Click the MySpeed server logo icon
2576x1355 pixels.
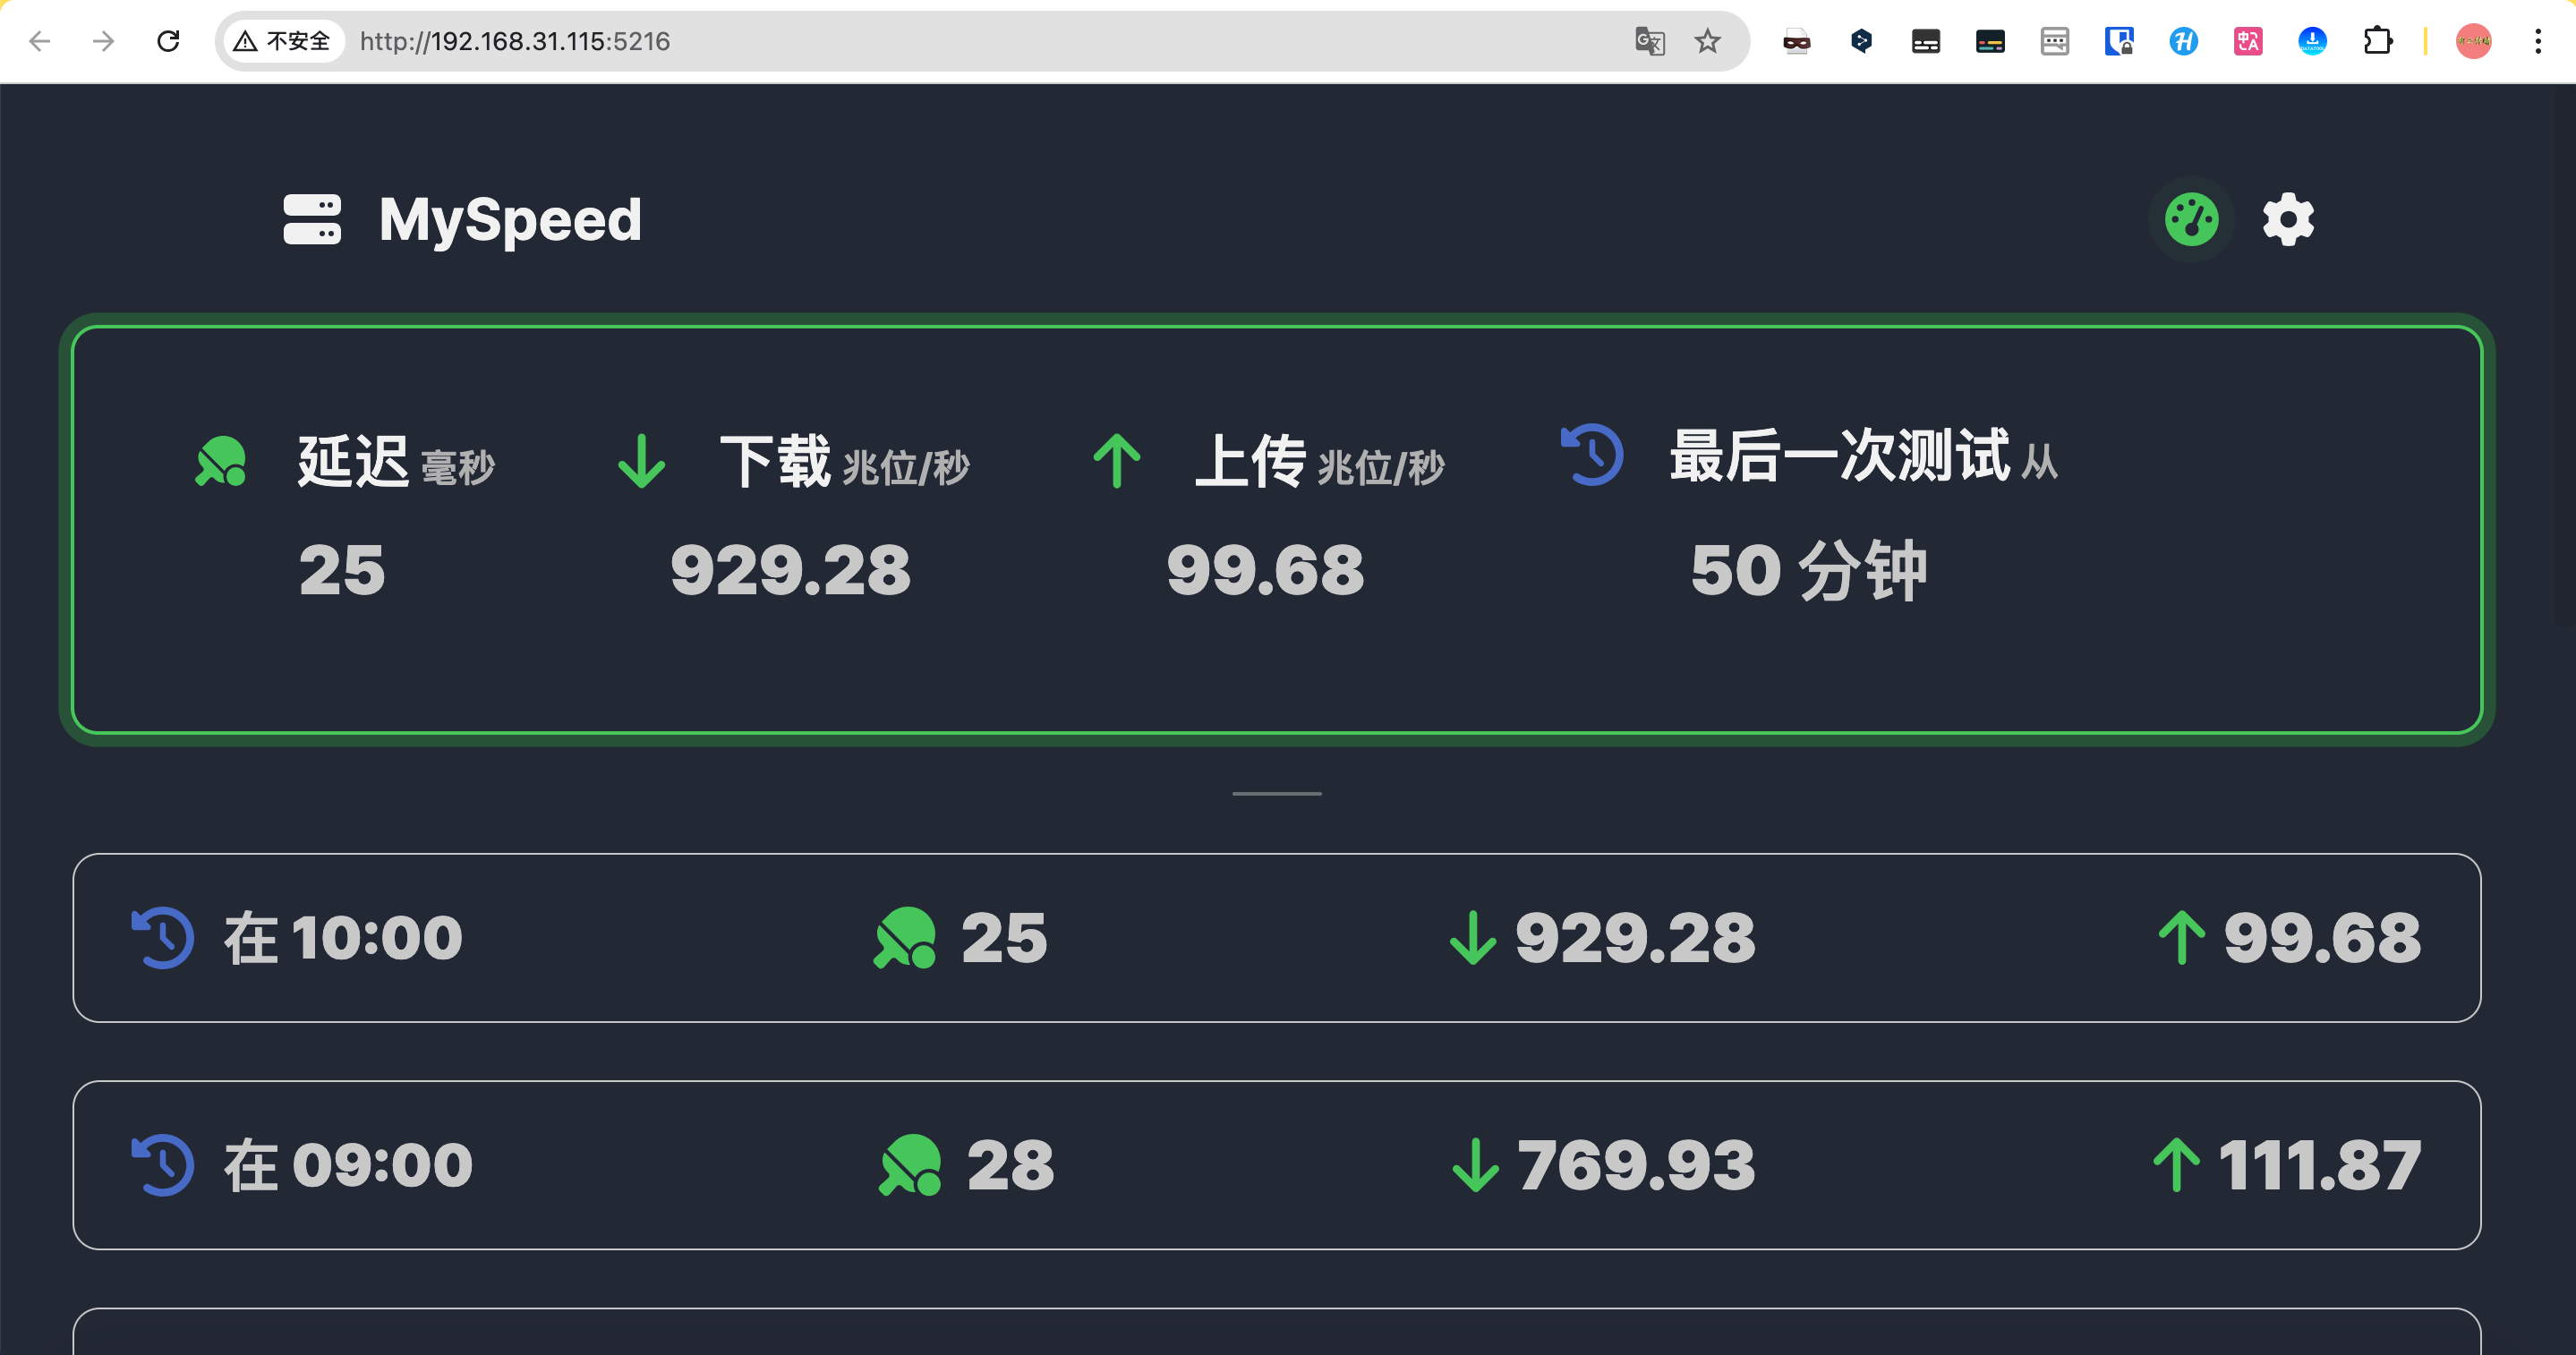tap(312, 219)
